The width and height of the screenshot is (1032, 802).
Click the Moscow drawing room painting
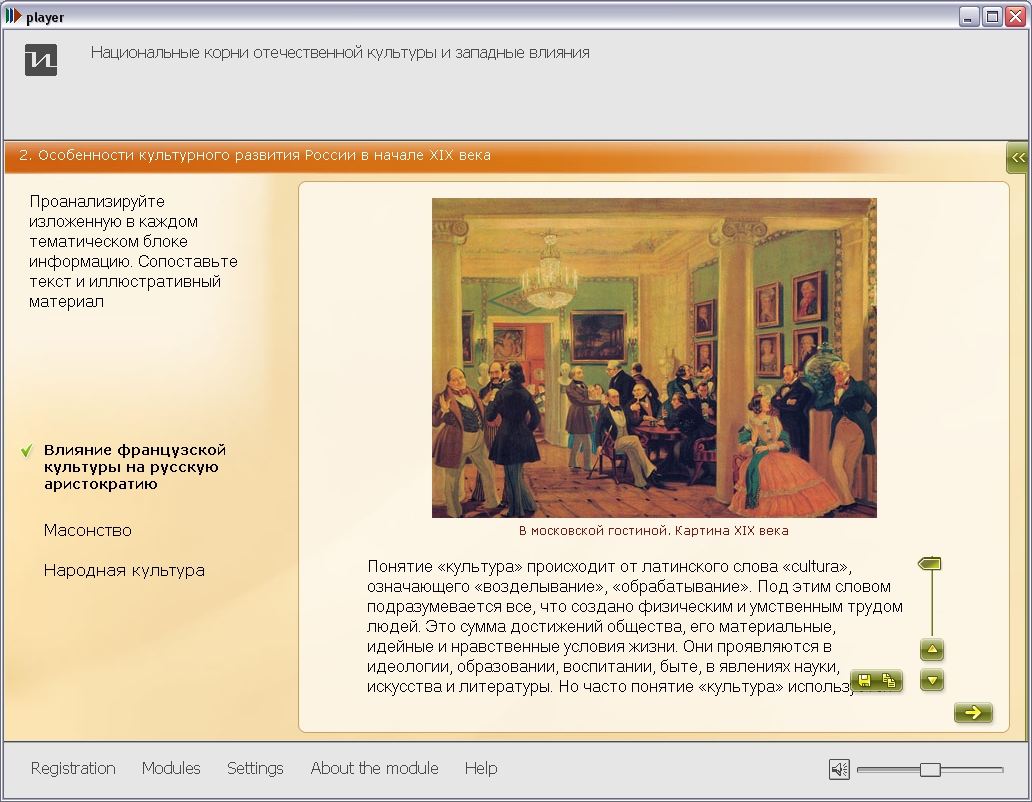click(x=654, y=358)
